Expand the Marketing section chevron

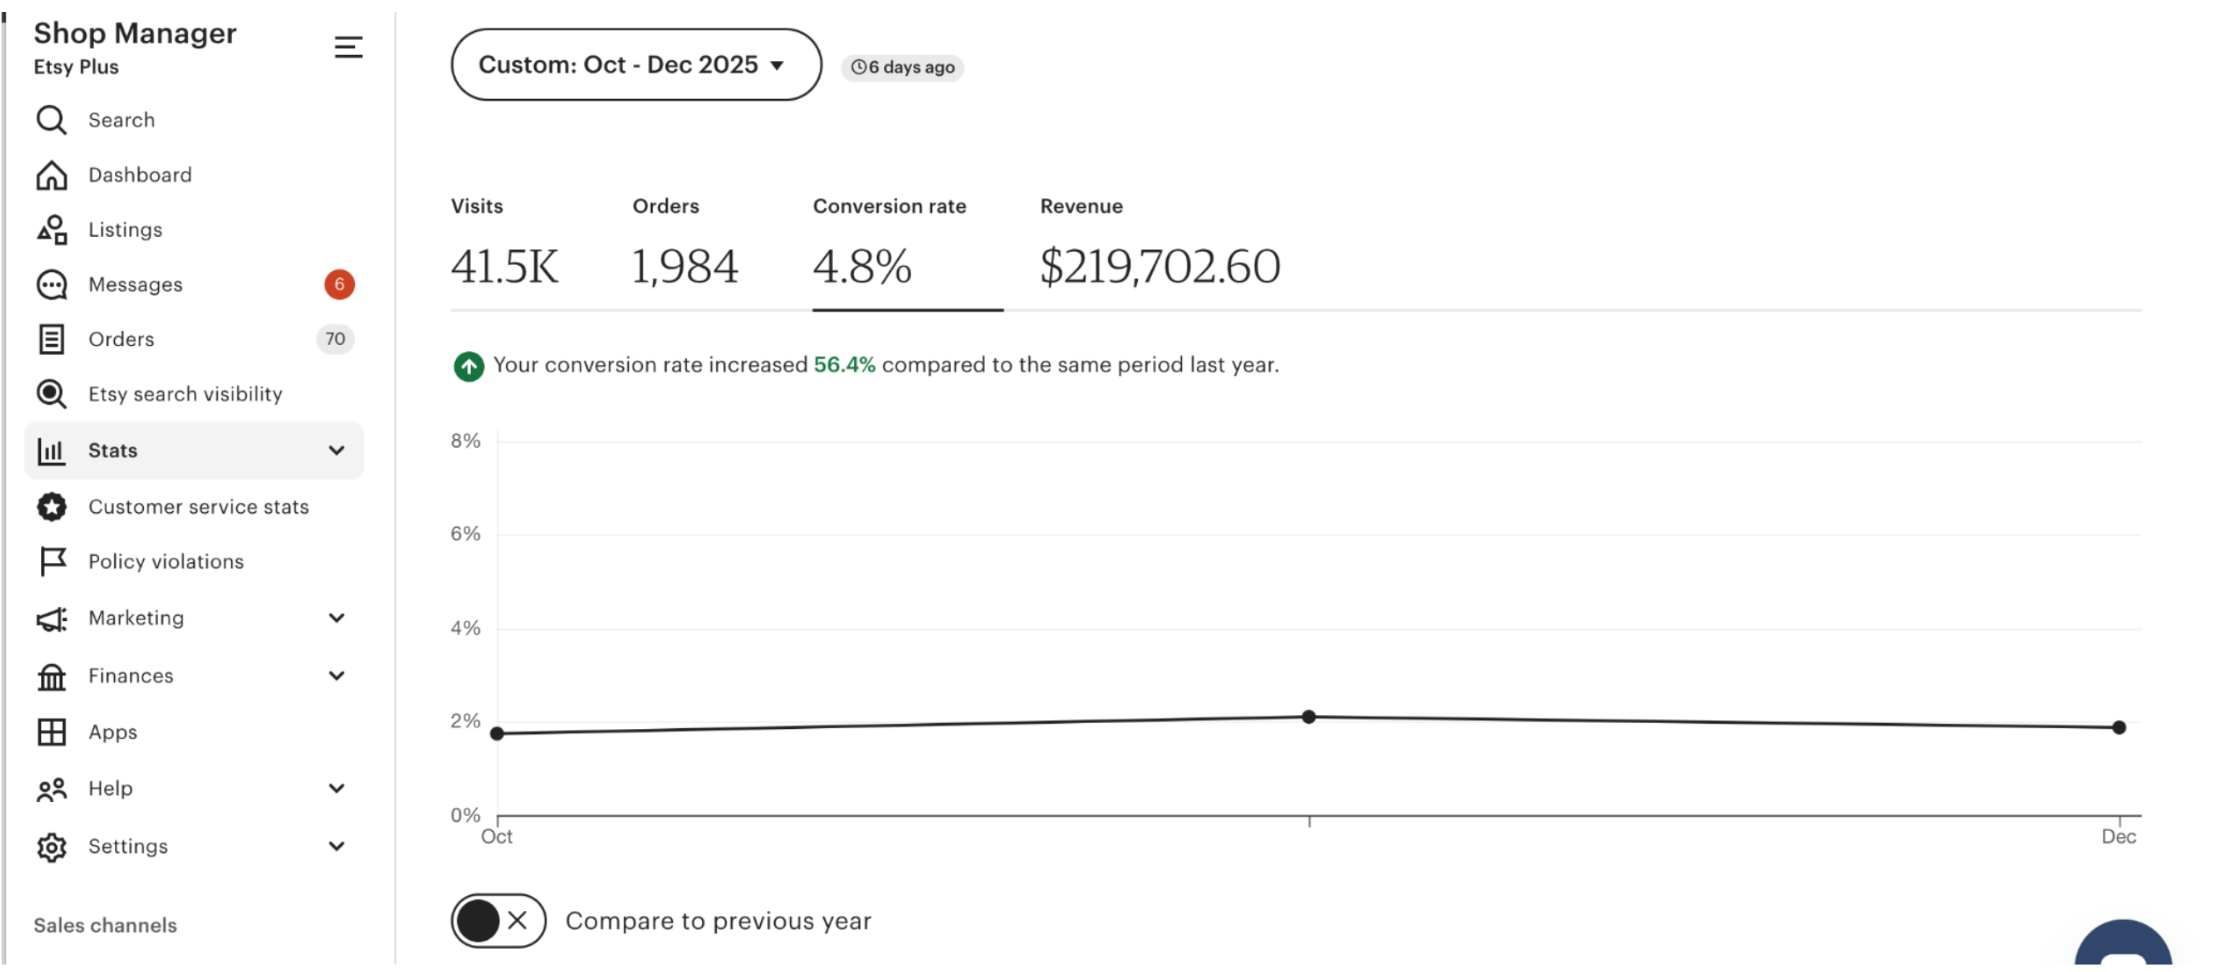pyautogui.click(x=337, y=618)
